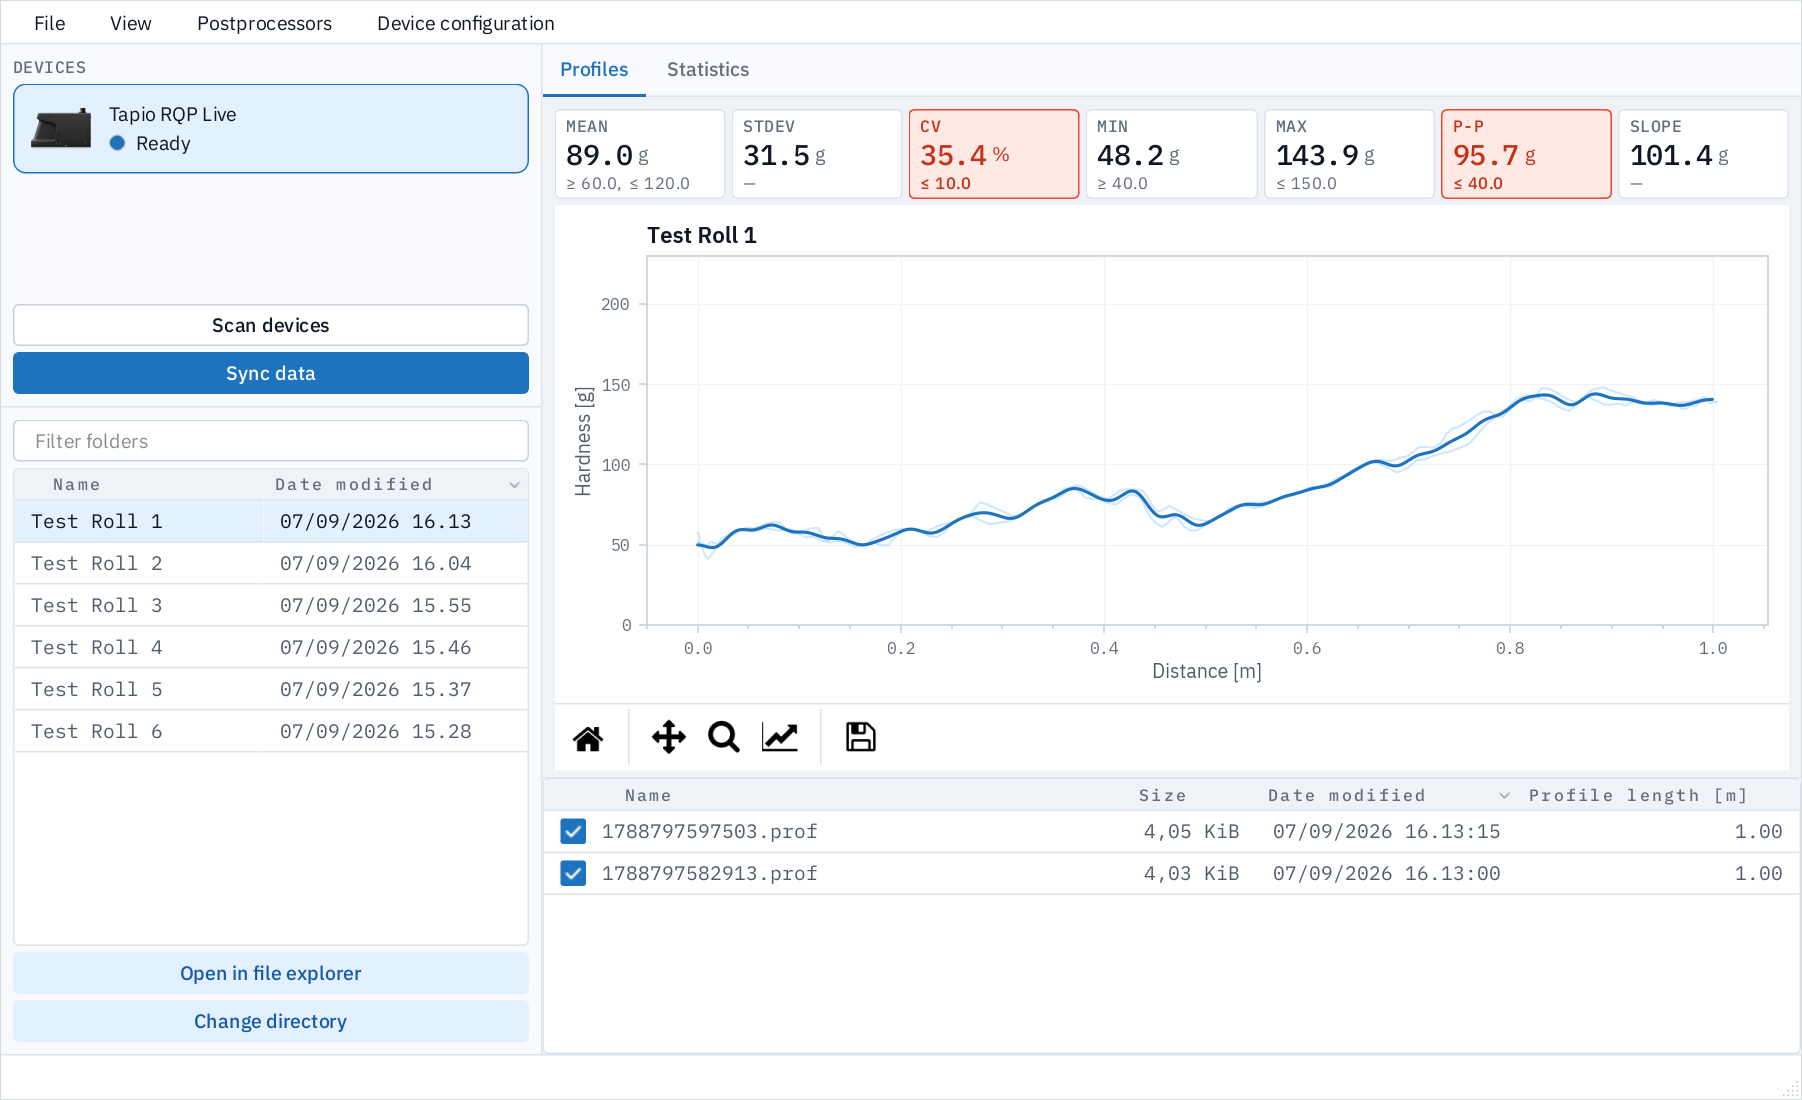Open the Device configuration menu
This screenshot has height=1100, width=1802.
click(x=466, y=23)
